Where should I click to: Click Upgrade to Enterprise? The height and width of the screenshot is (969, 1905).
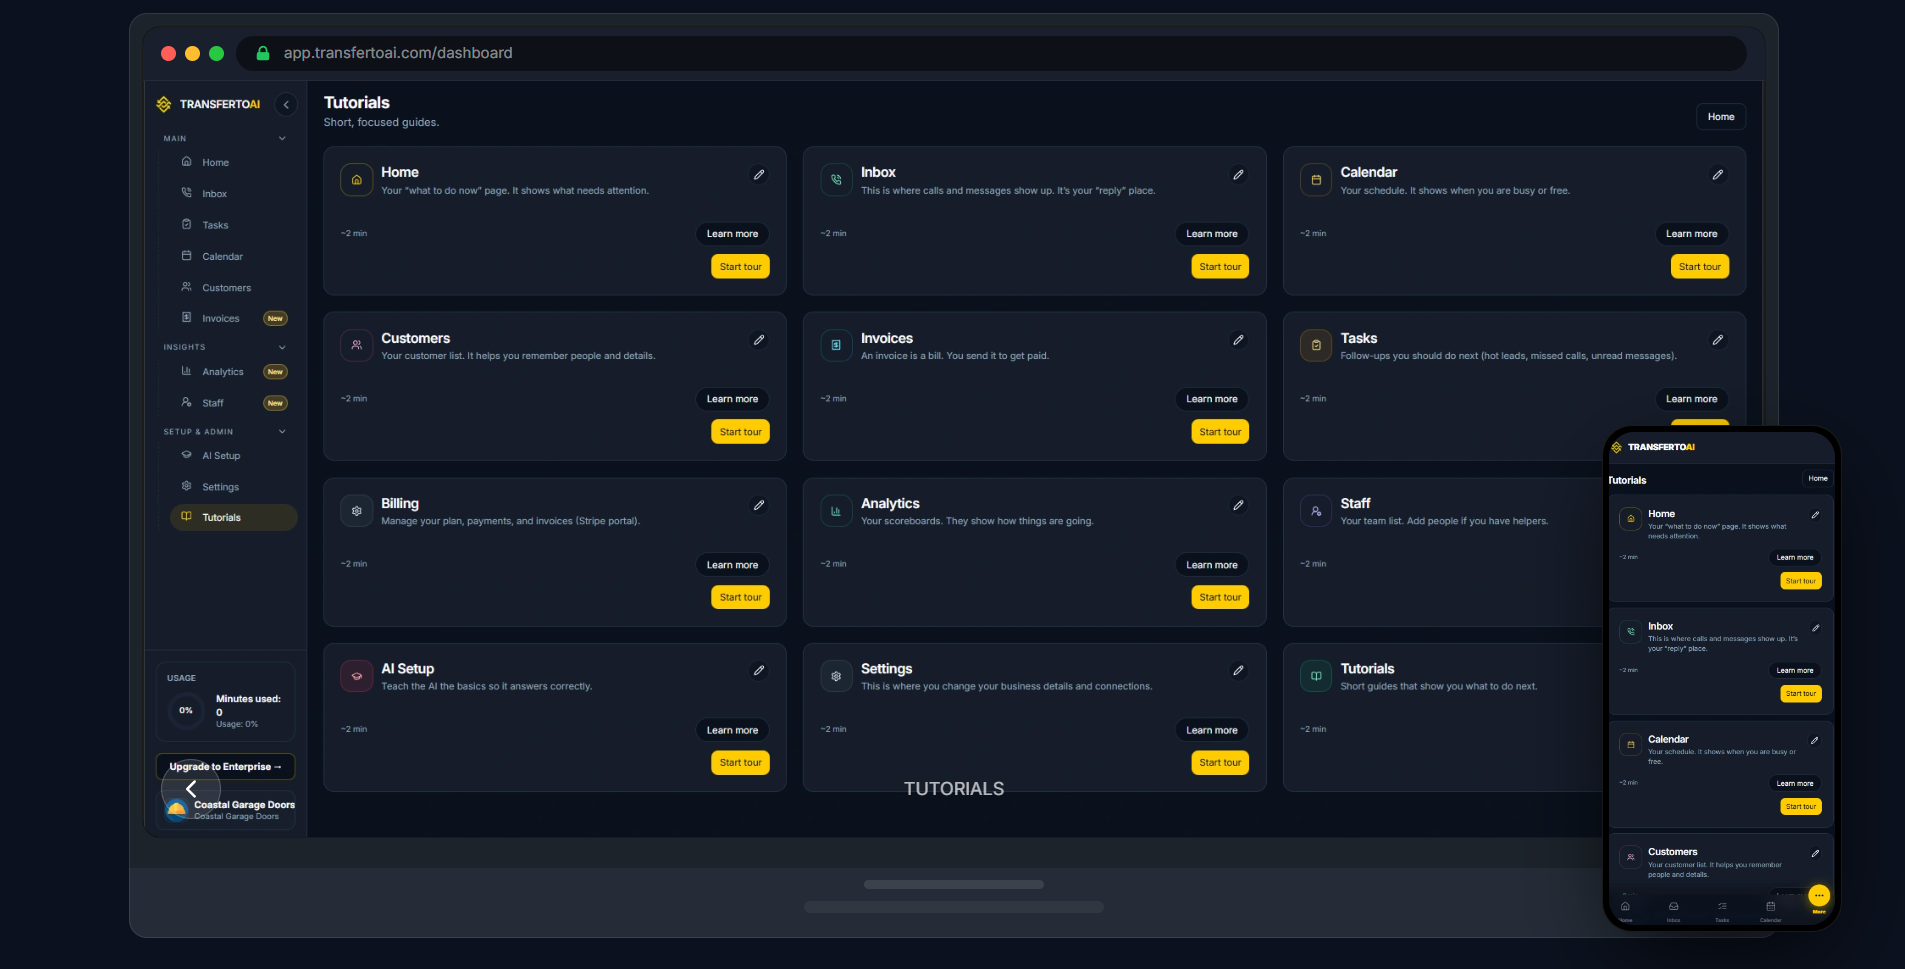[x=225, y=767]
